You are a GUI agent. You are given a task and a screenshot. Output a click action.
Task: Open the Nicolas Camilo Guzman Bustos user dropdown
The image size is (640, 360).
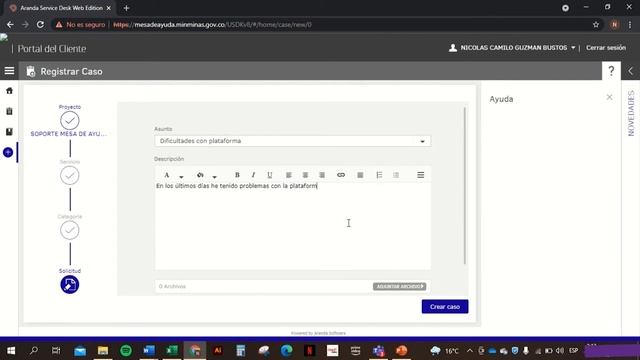512,48
